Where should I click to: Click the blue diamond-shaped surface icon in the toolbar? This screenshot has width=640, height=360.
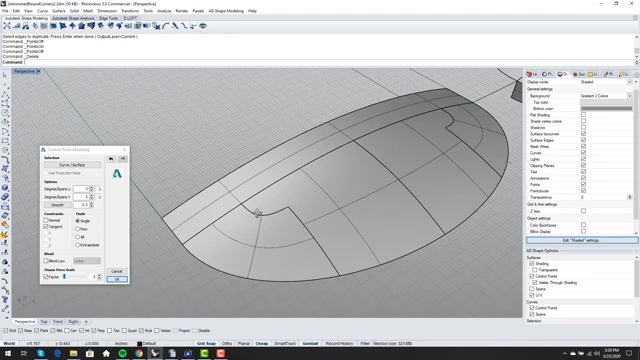[x=72, y=26]
